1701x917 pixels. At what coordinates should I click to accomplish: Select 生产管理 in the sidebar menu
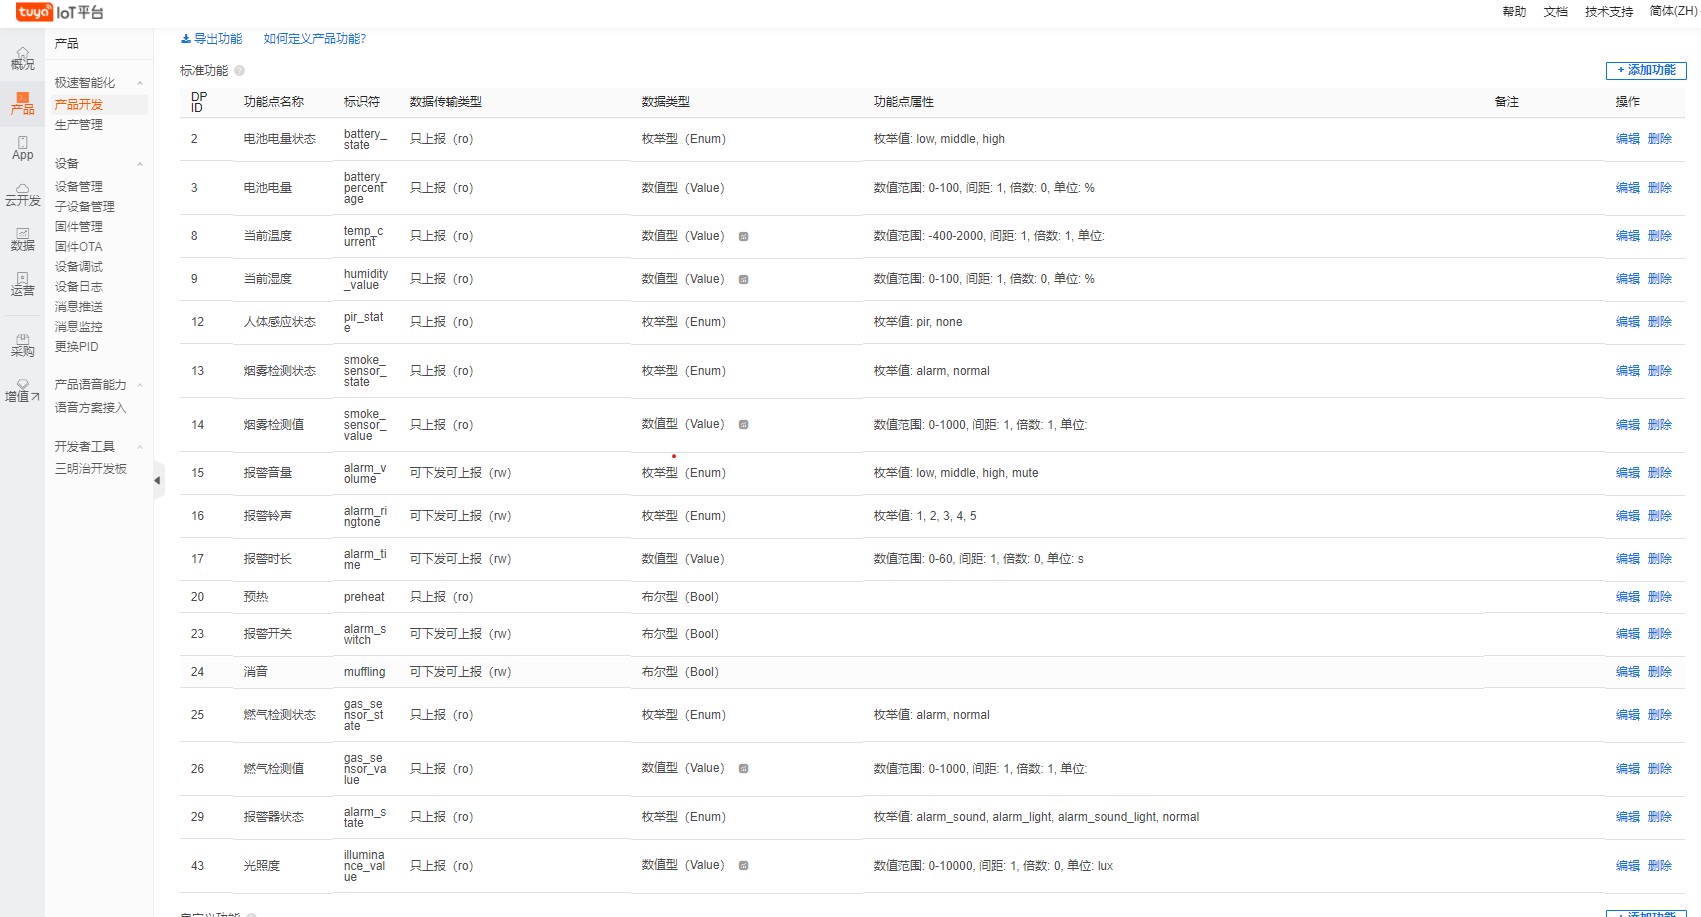click(78, 125)
